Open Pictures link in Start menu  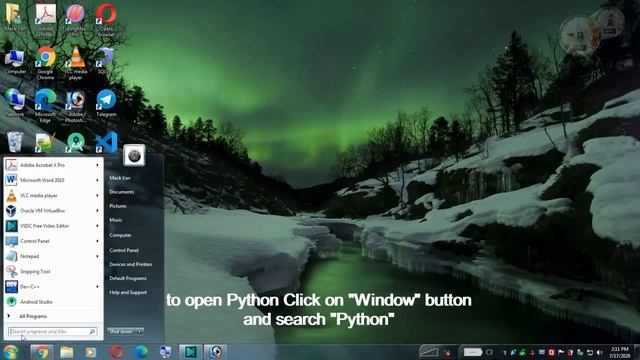tap(118, 206)
